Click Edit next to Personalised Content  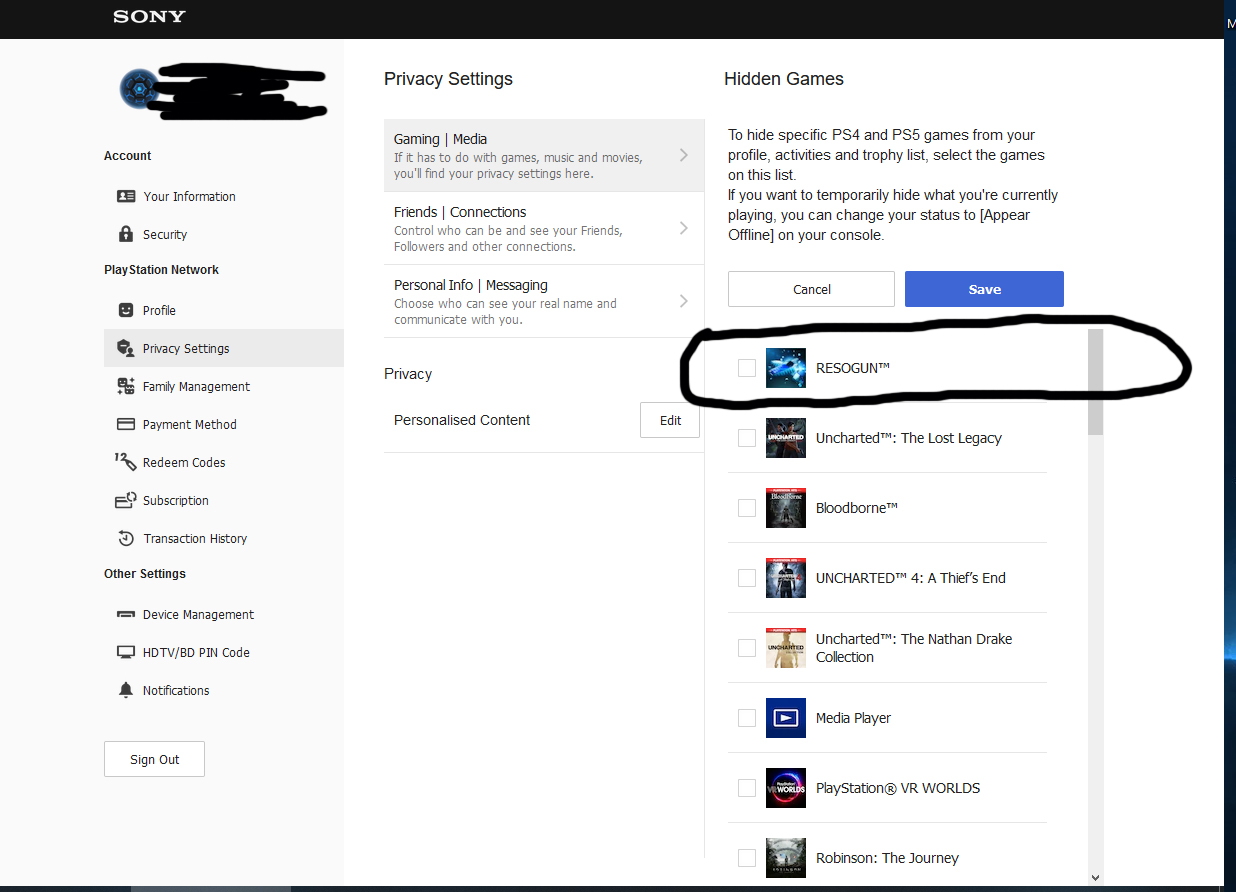(x=670, y=420)
